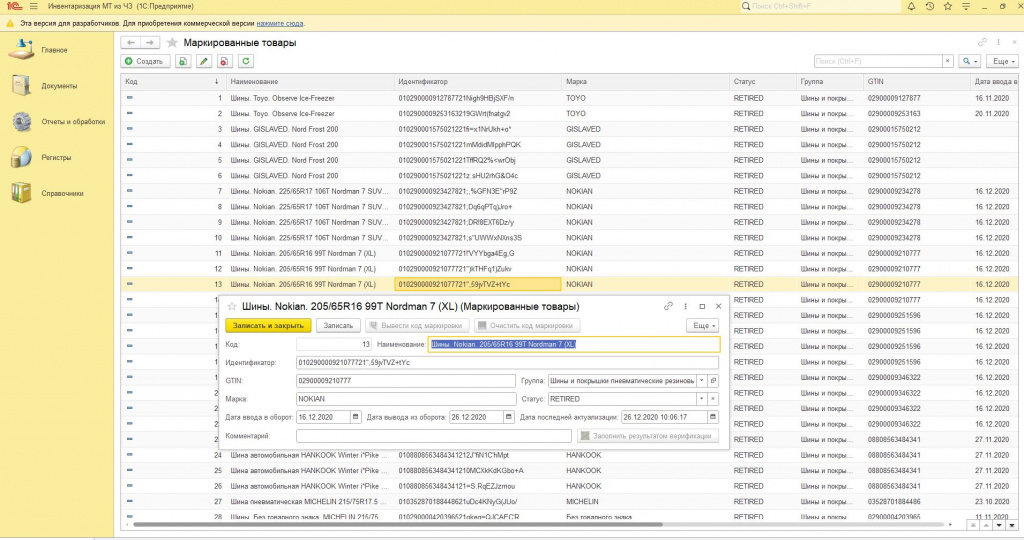Open calendar for Дата последней актуализации
The image size is (1024, 540).
point(713,417)
